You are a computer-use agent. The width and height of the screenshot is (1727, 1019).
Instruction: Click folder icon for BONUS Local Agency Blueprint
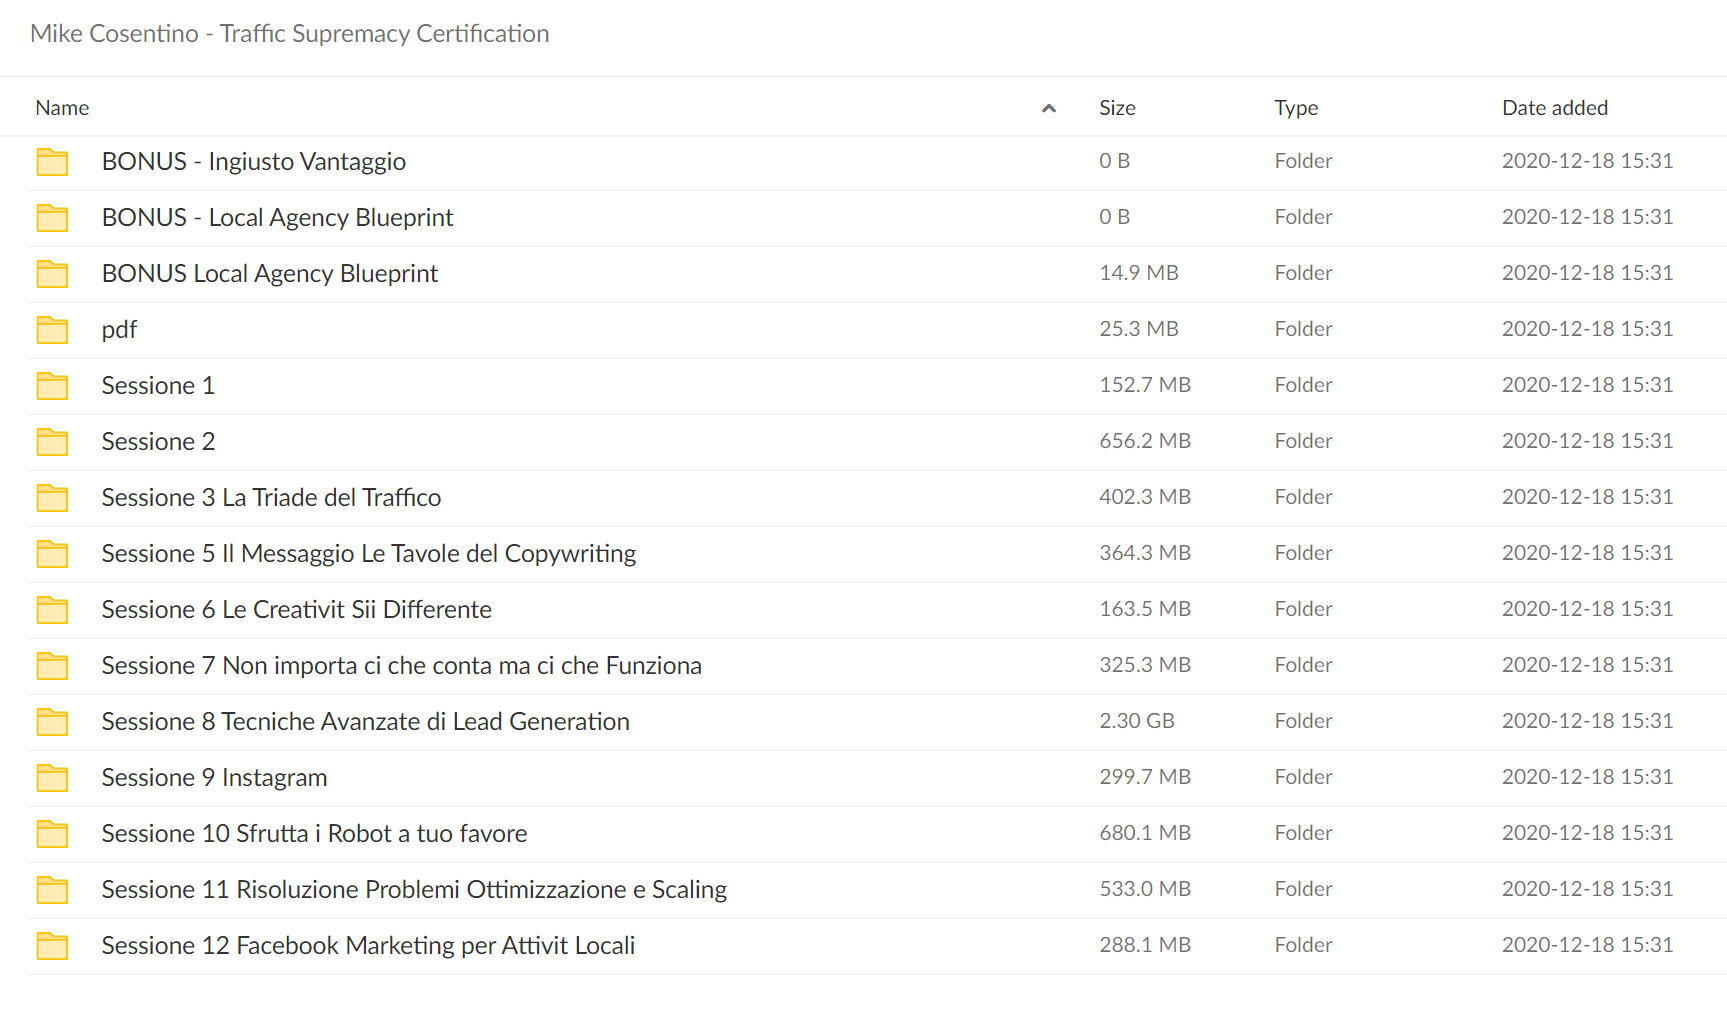click(52, 274)
